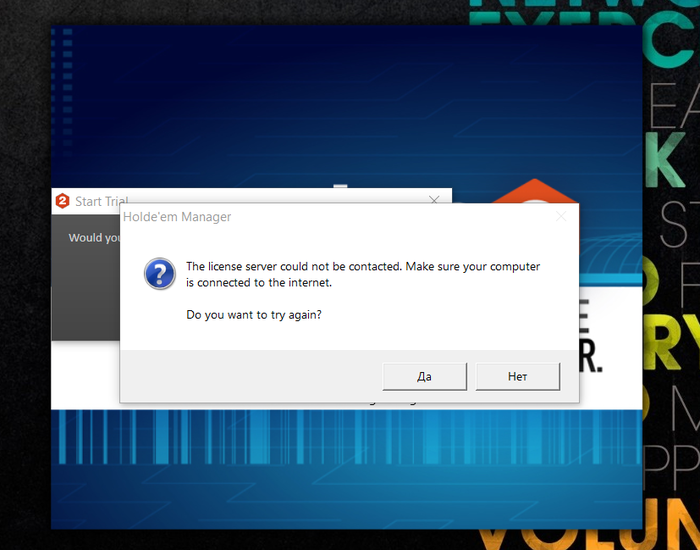Click the Holde'em Manager dialog title
700x550 pixels.
(177, 217)
